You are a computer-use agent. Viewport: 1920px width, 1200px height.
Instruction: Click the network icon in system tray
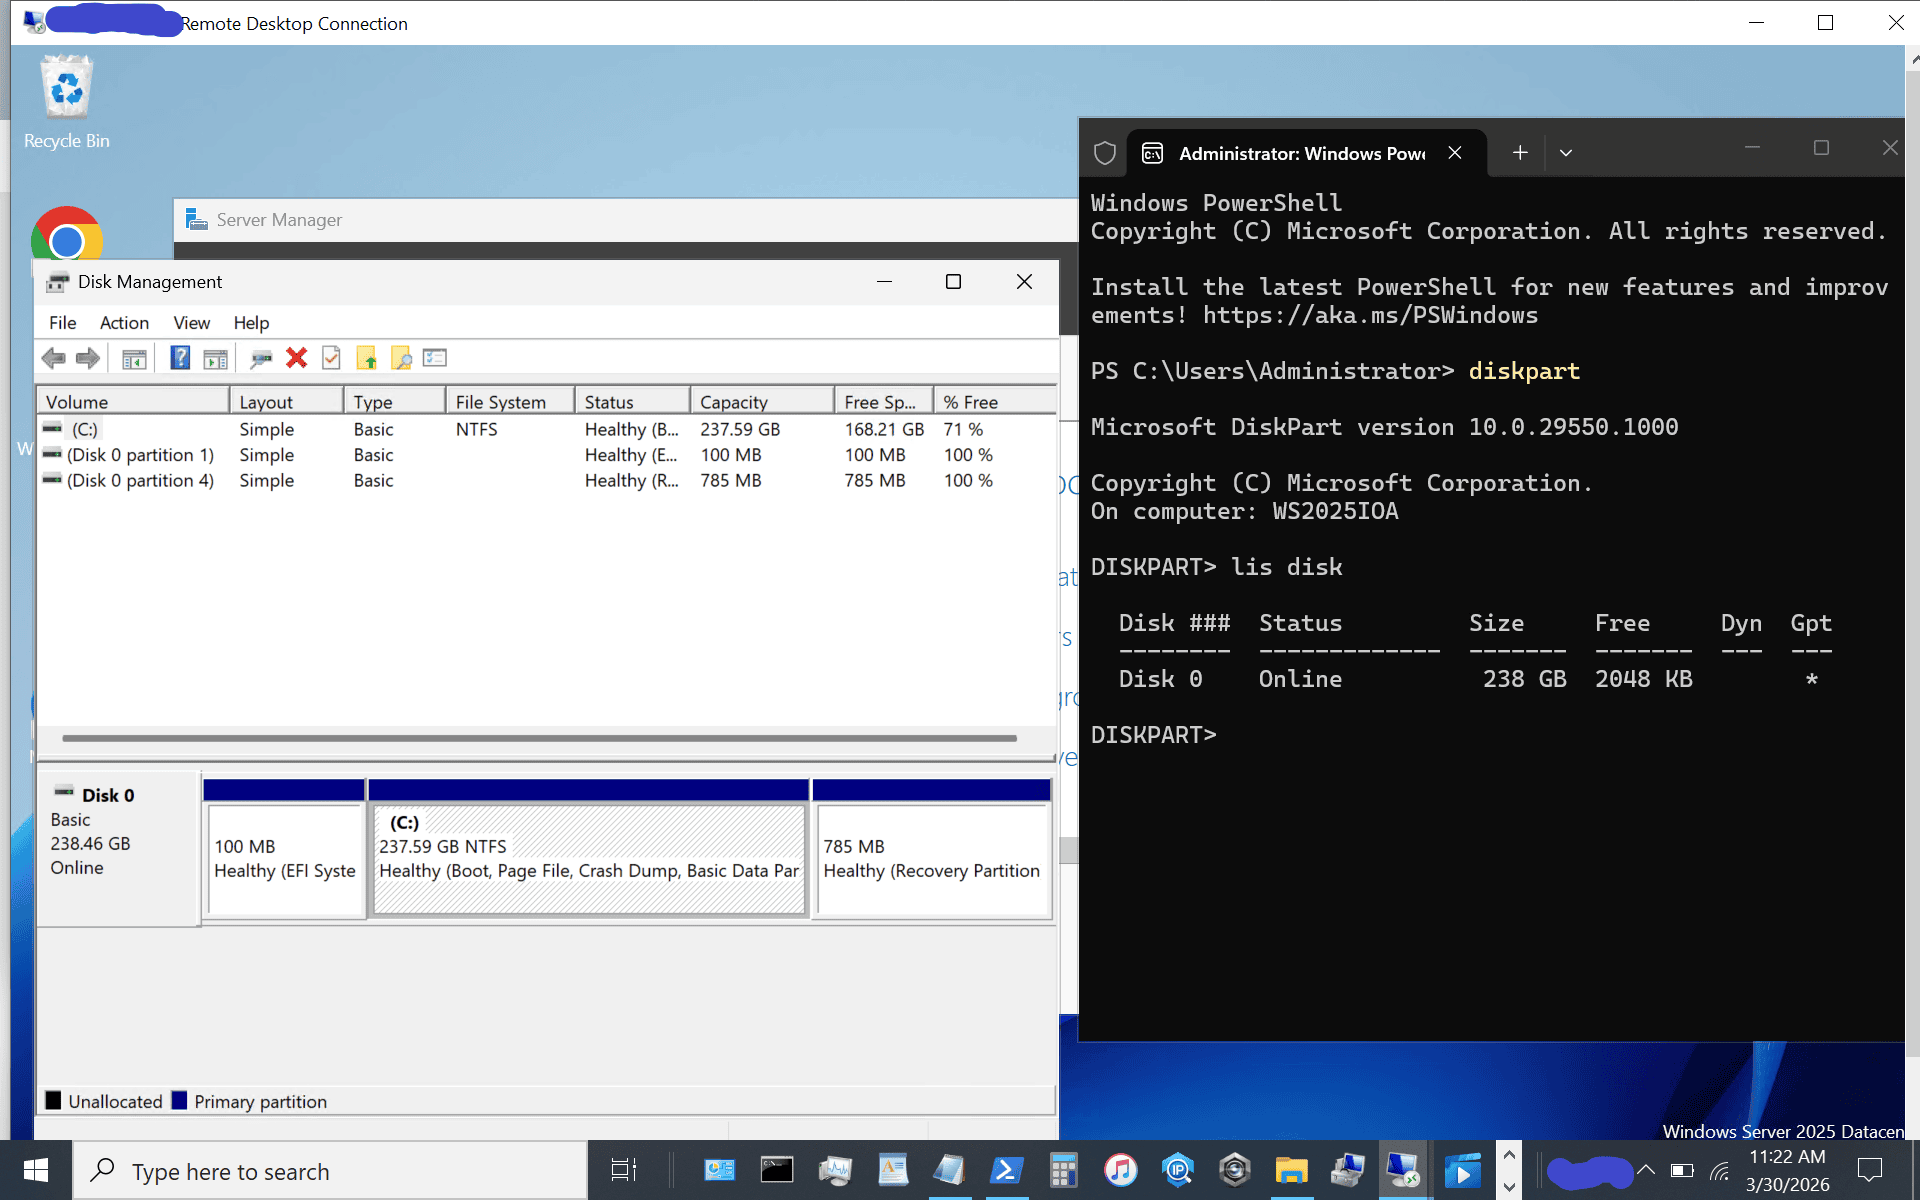pos(1720,1170)
